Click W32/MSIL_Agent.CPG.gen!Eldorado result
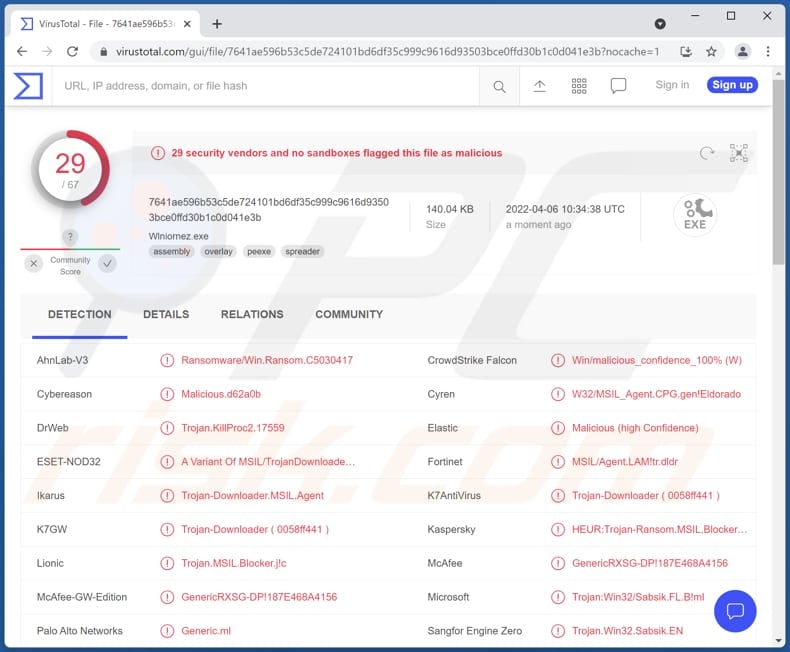Screen dimensions: 790x652 click(x=656, y=394)
